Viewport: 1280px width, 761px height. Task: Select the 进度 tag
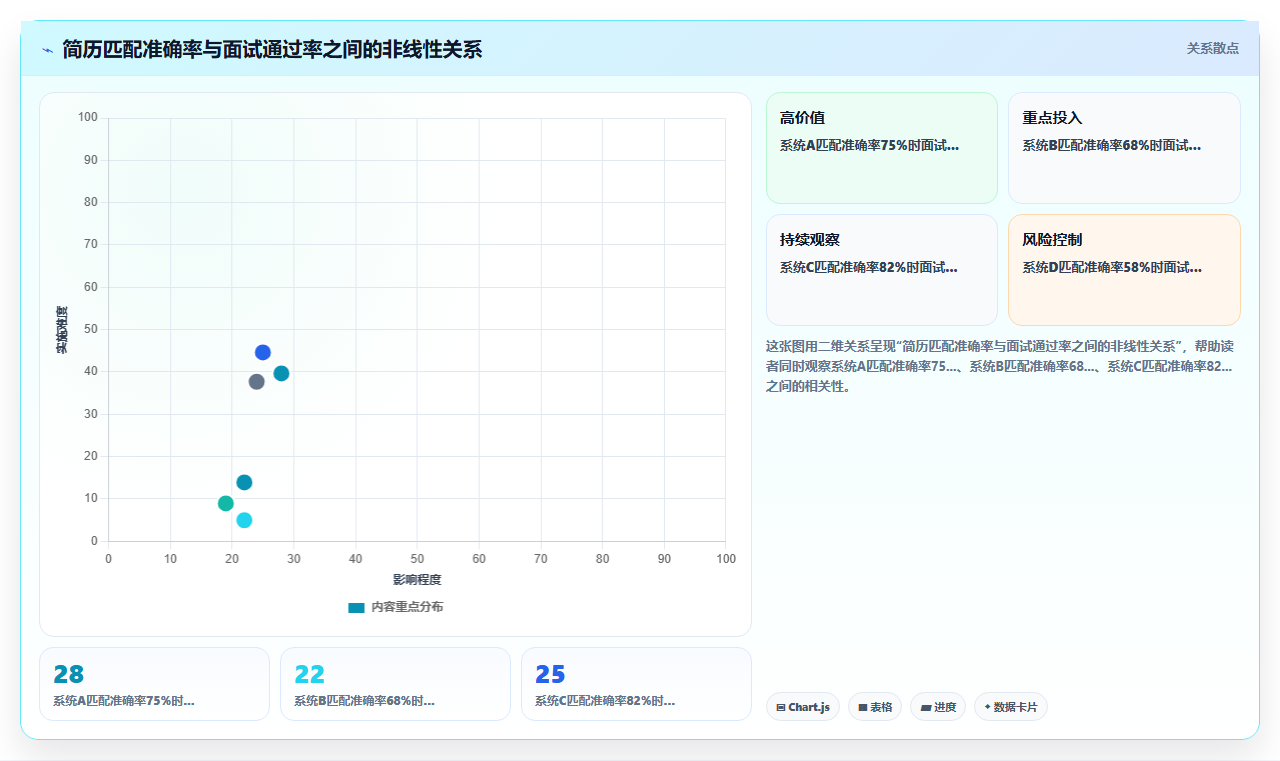[938, 707]
